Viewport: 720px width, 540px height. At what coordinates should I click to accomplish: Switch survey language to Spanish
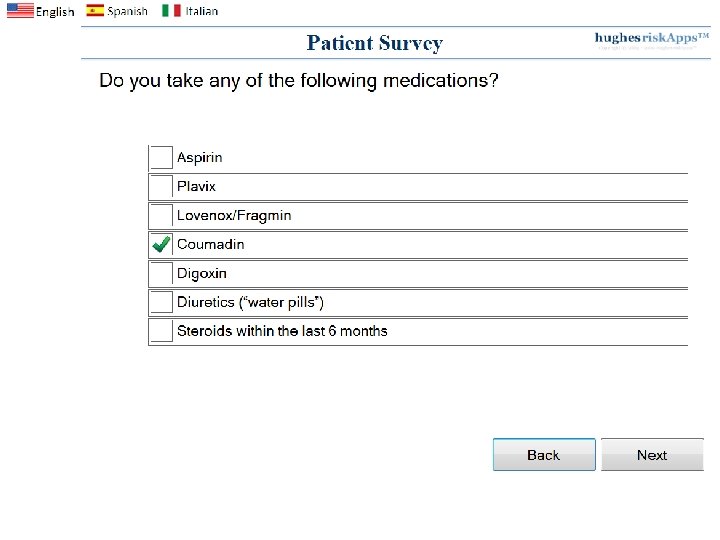click(x=127, y=12)
